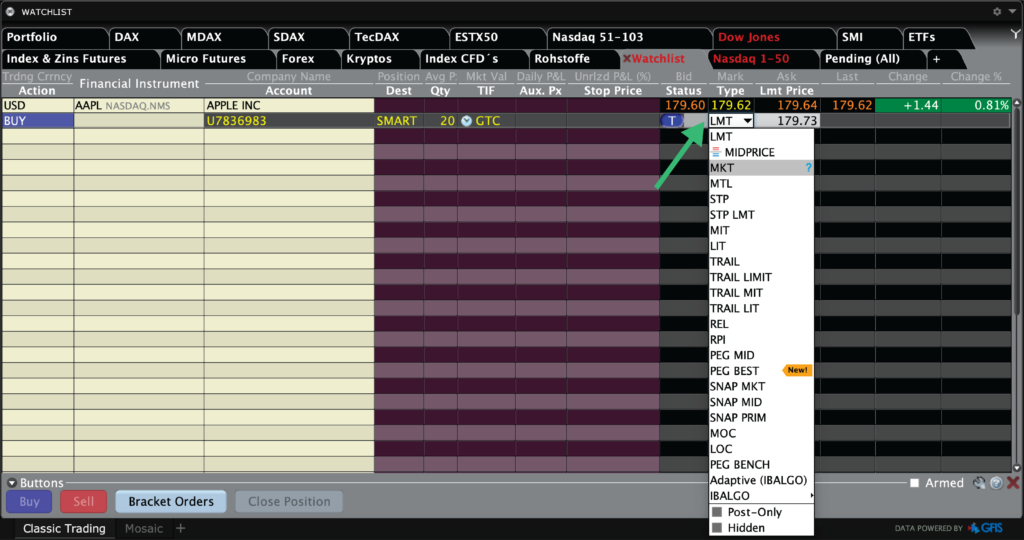The height and width of the screenshot is (540, 1024).
Task: Close the Watchlist tab with its red x
Action: coord(627,59)
